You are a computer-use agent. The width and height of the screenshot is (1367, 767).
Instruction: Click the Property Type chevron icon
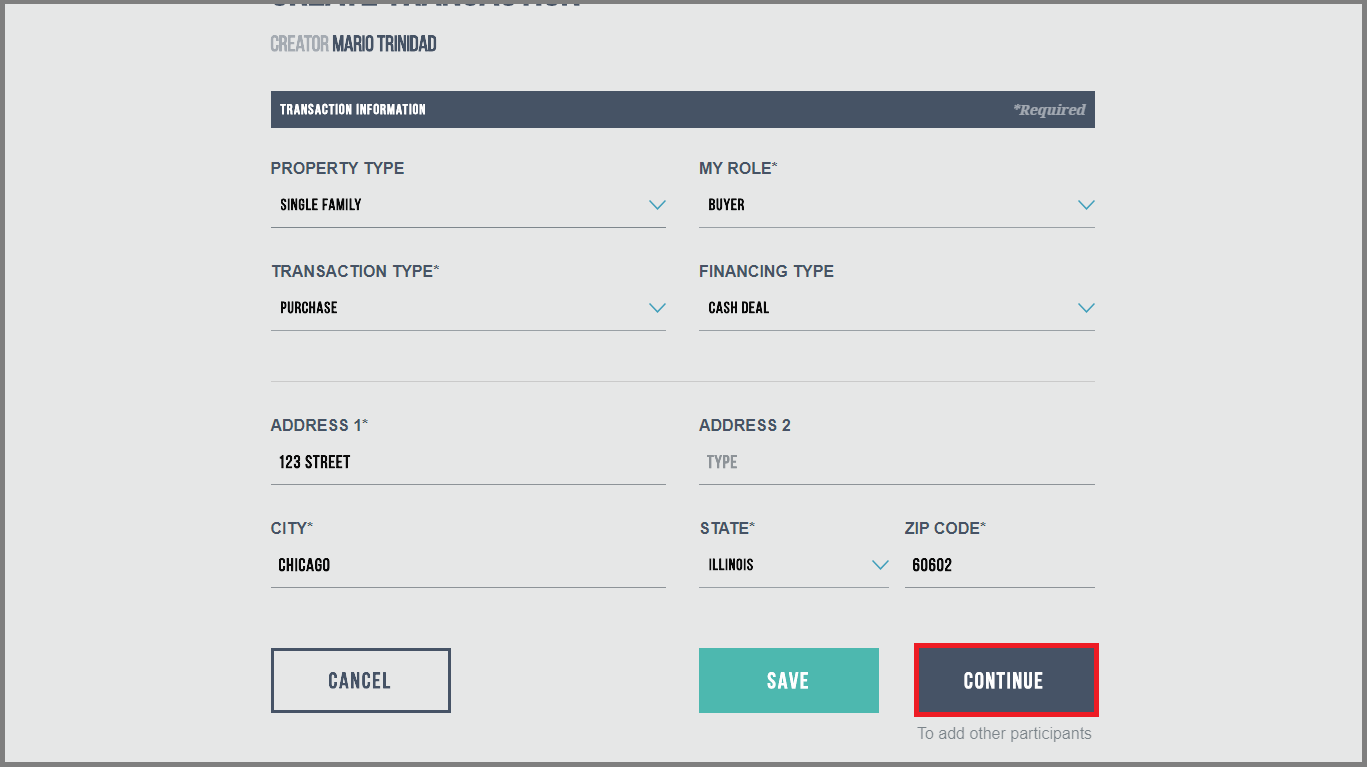[657, 205]
